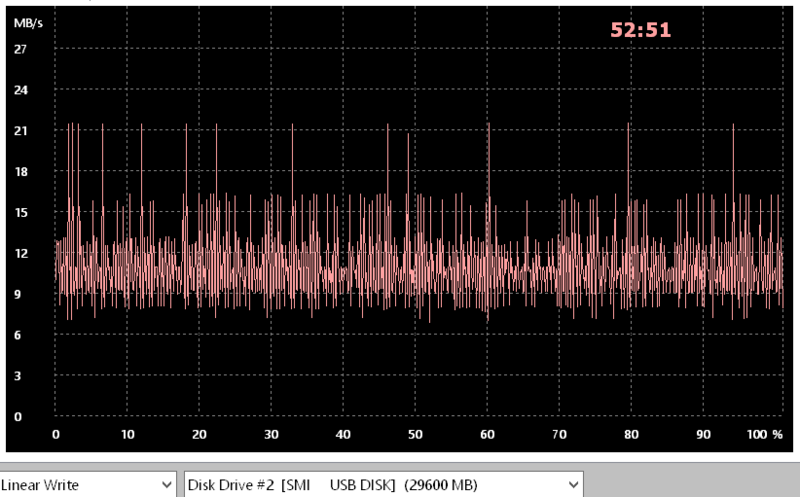Click the 24 mark on the speed axis

tap(20, 89)
